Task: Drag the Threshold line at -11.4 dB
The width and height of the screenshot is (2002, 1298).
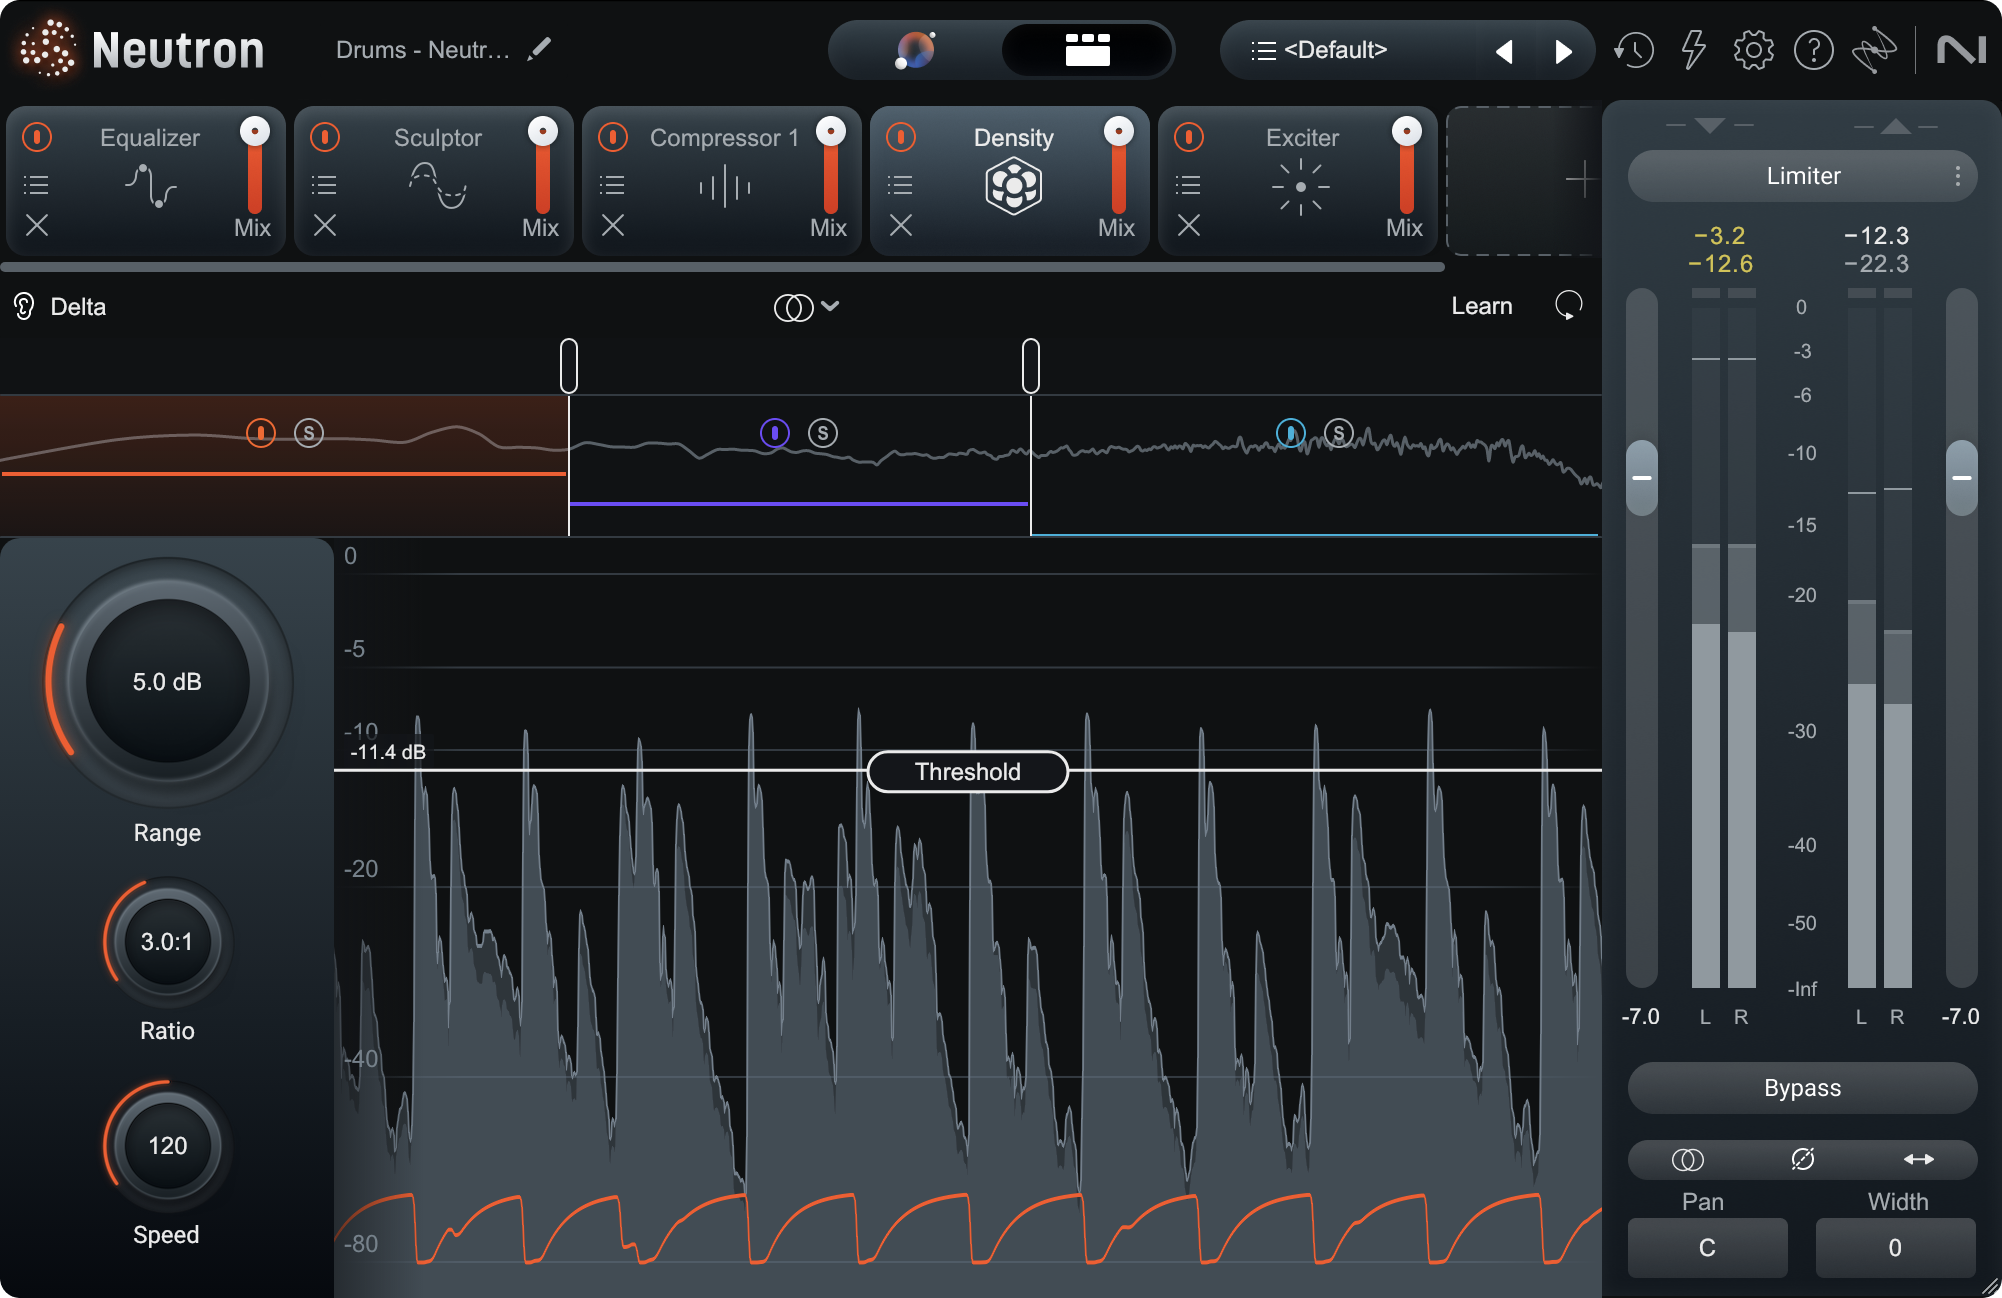Action: (x=965, y=769)
